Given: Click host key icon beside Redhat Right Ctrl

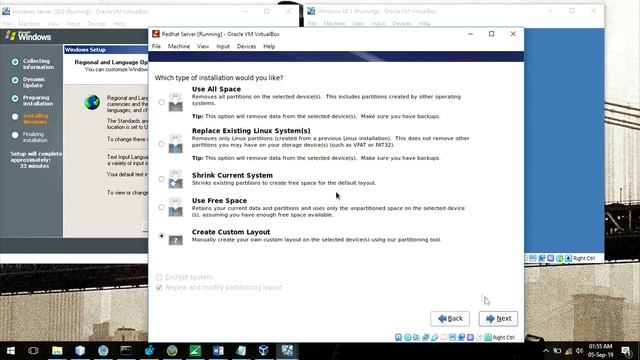Looking at the screenshot, I should point(488,337).
